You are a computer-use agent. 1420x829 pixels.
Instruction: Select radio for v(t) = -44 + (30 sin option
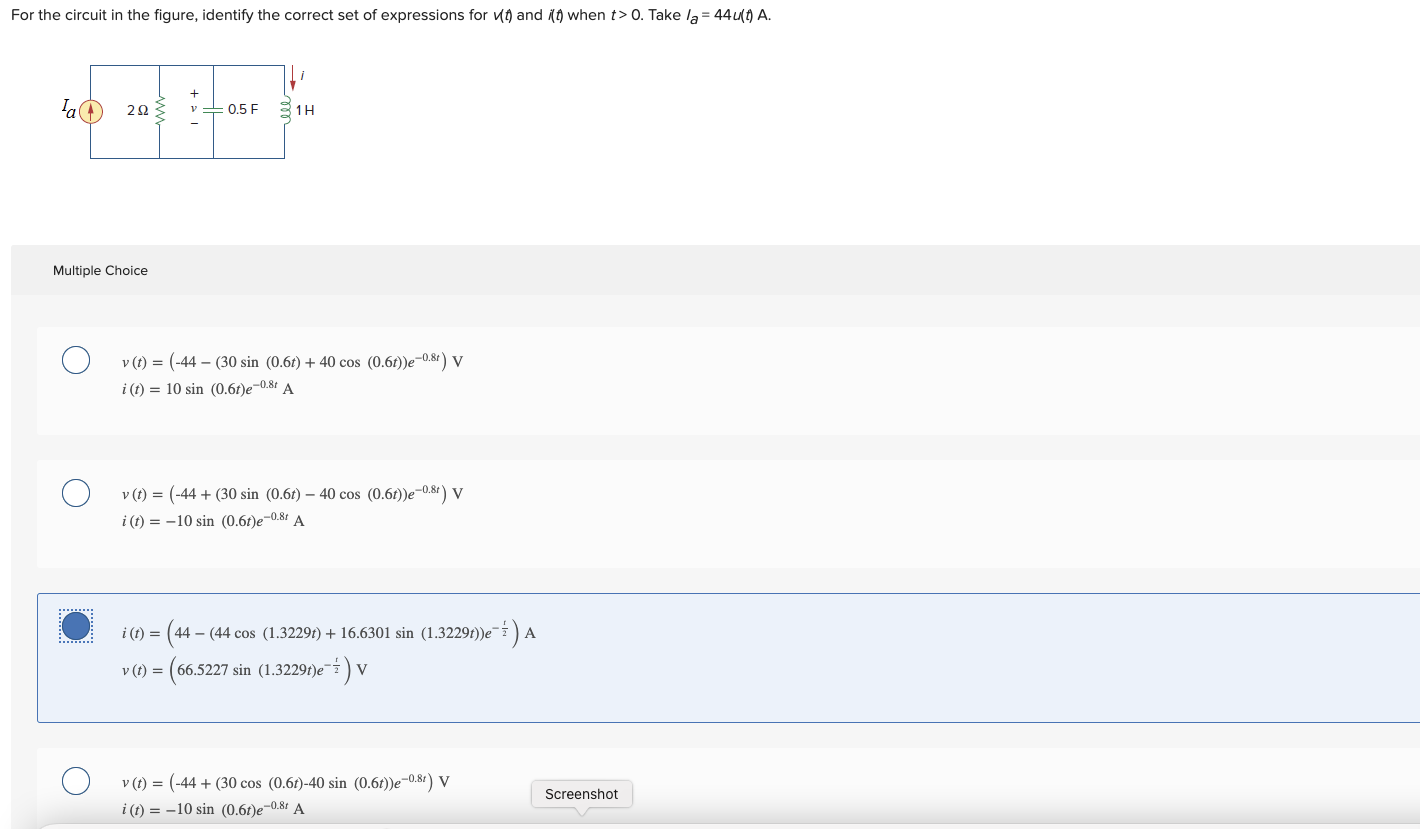click(75, 493)
